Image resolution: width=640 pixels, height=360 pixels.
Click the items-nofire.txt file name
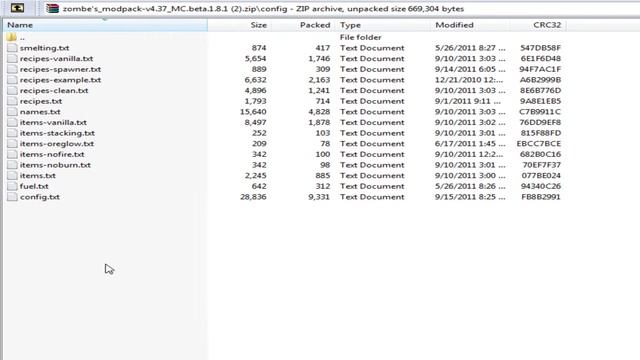(52, 154)
